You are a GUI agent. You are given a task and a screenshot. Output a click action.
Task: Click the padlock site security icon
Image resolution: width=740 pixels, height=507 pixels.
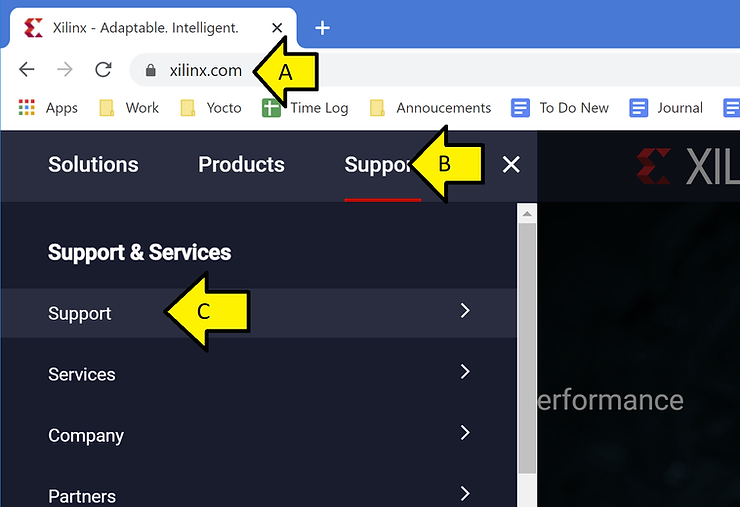(x=151, y=71)
